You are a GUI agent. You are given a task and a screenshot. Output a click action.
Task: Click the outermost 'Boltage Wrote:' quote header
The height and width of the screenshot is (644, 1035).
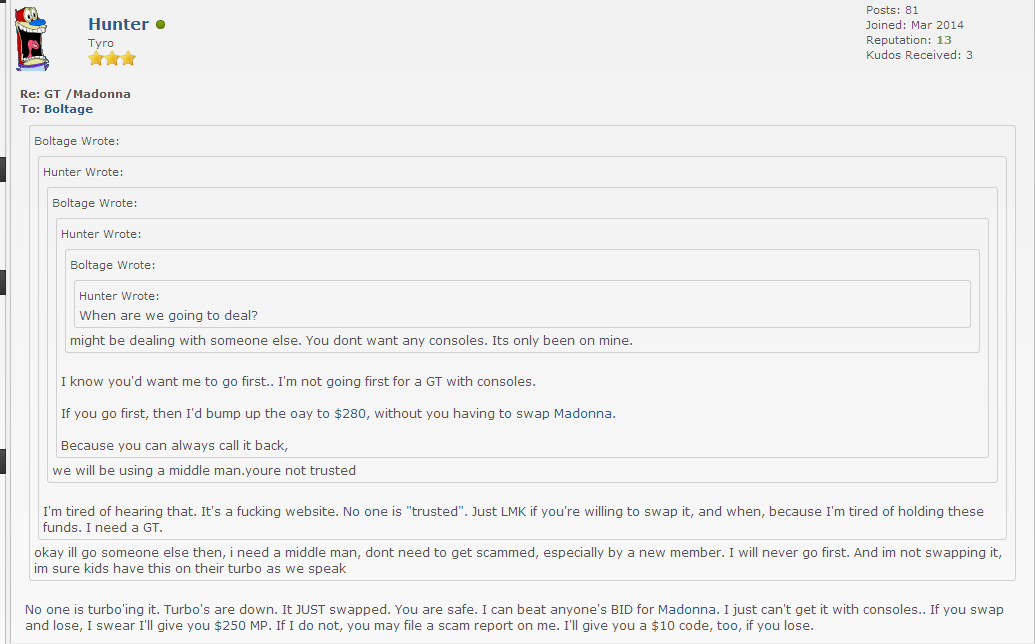[x=76, y=141]
